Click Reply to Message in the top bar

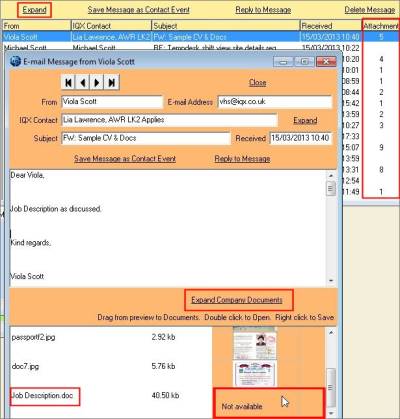263,10
